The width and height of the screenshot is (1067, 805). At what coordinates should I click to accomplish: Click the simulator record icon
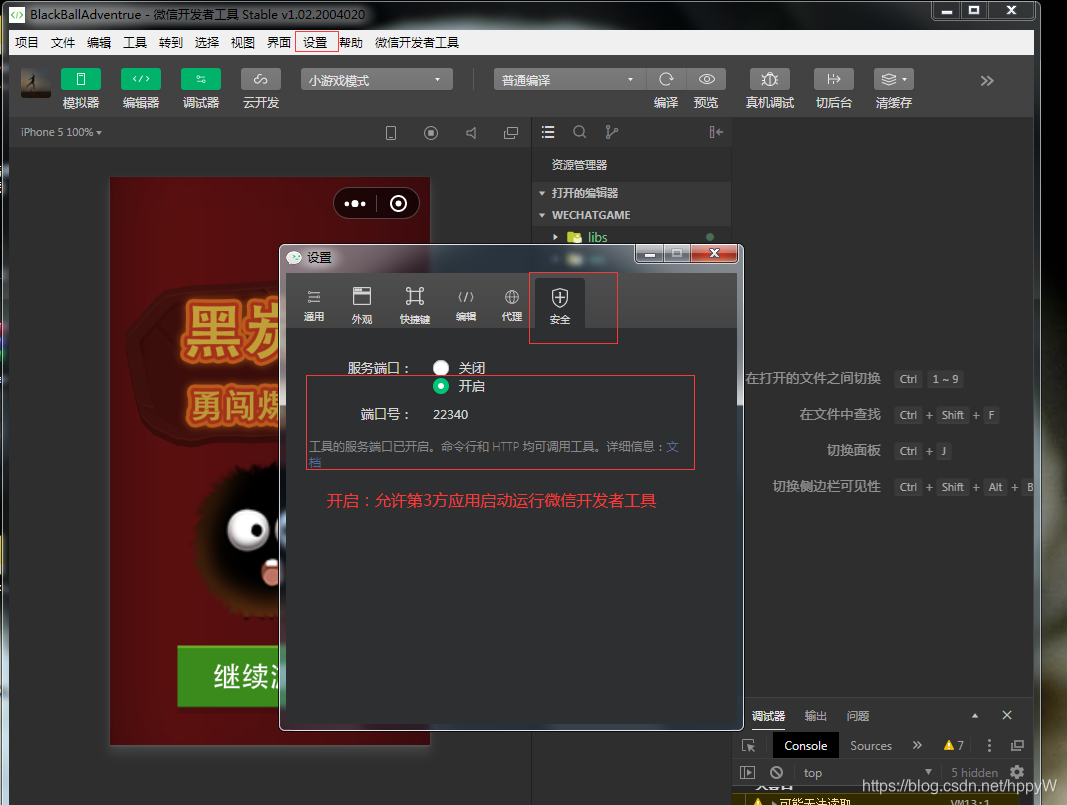pyautogui.click(x=431, y=133)
